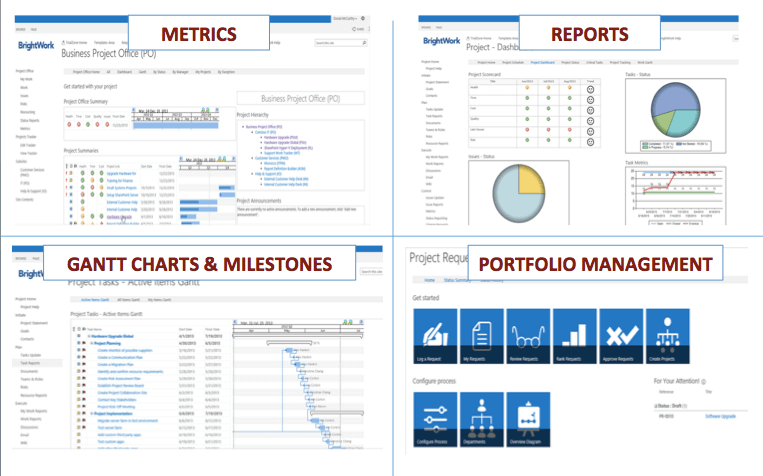
Task: Open the Overview Diagram tile
Action: [x=528, y=420]
